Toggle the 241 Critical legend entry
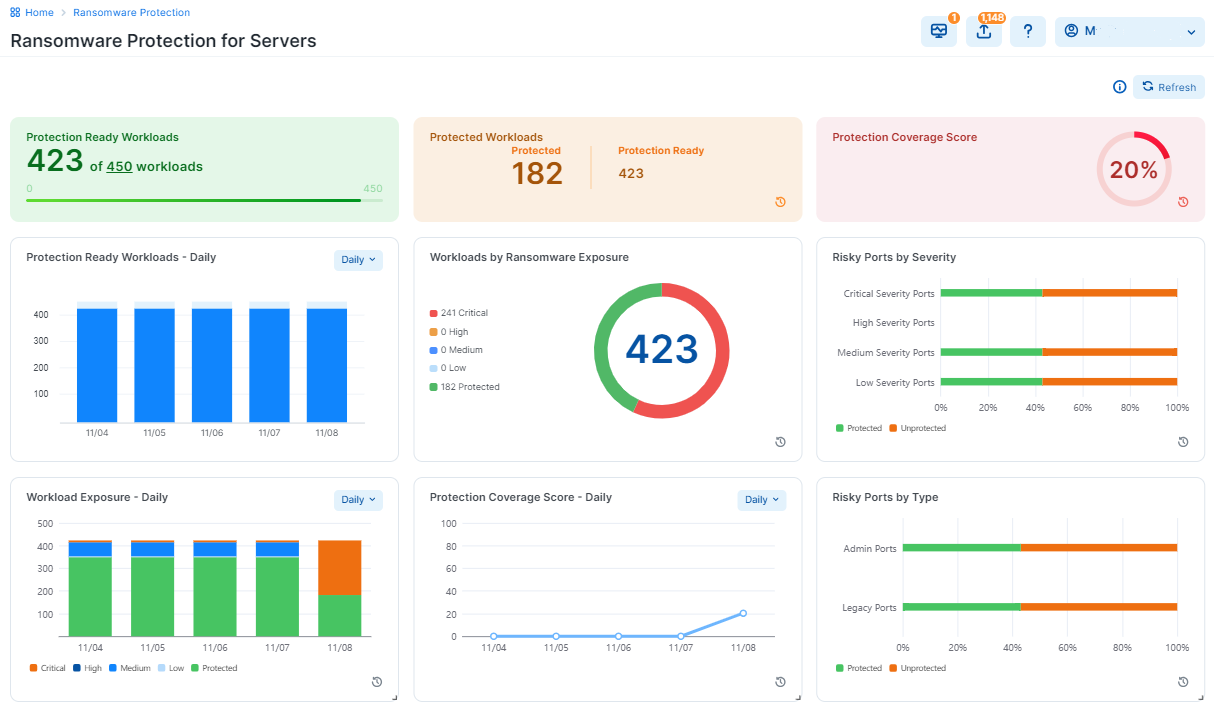The height and width of the screenshot is (727, 1214). tap(459, 313)
